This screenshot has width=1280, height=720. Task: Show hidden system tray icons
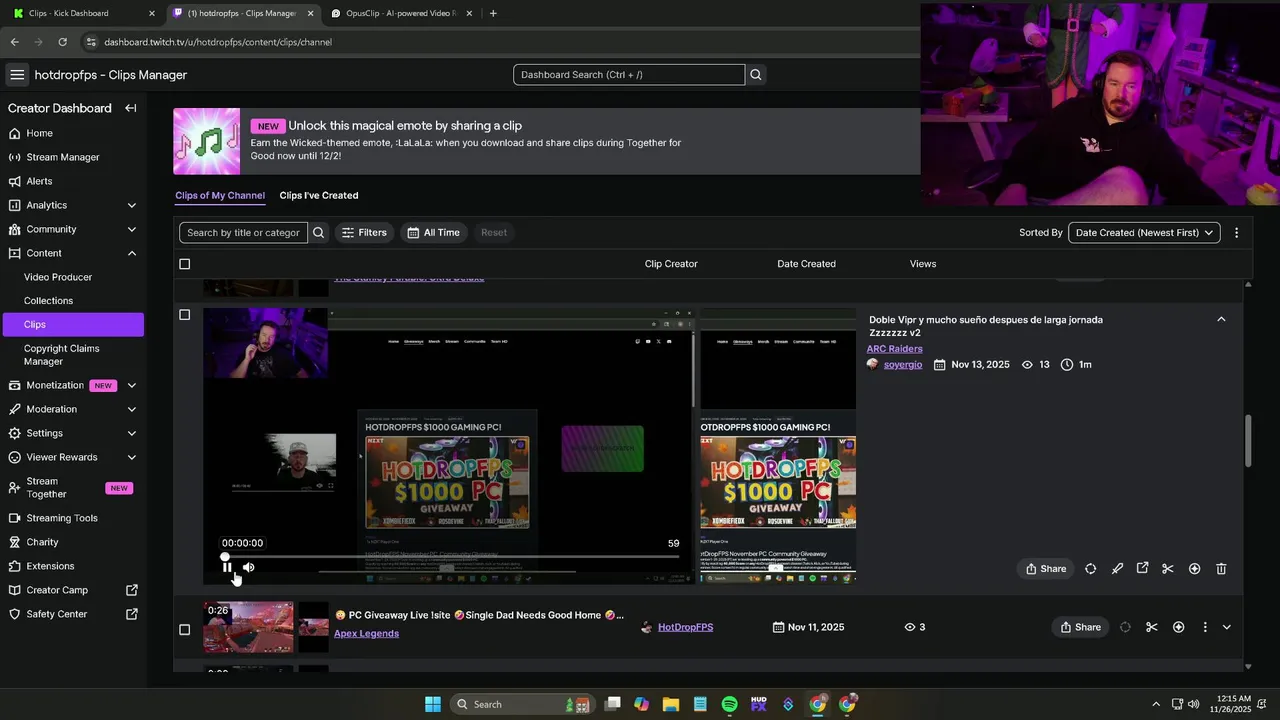pyautogui.click(x=1156, y=704)
